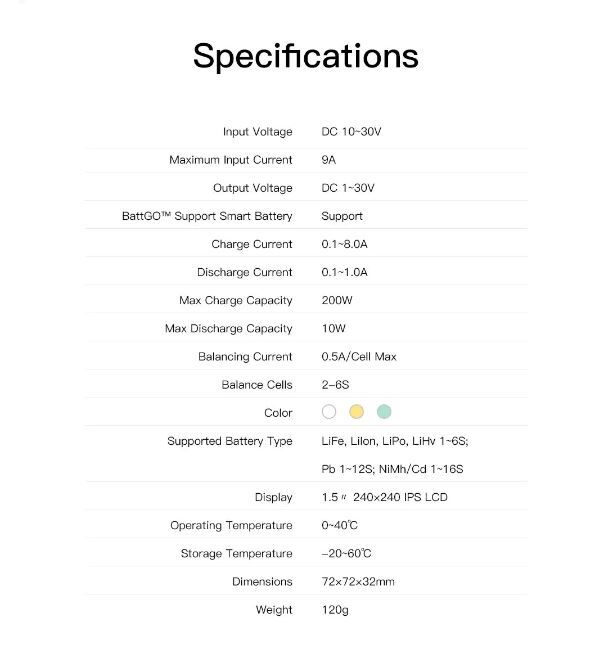Screen dimensions: 609x654
Task: Click the Specifications heading
Action: (x=305, y=56)
